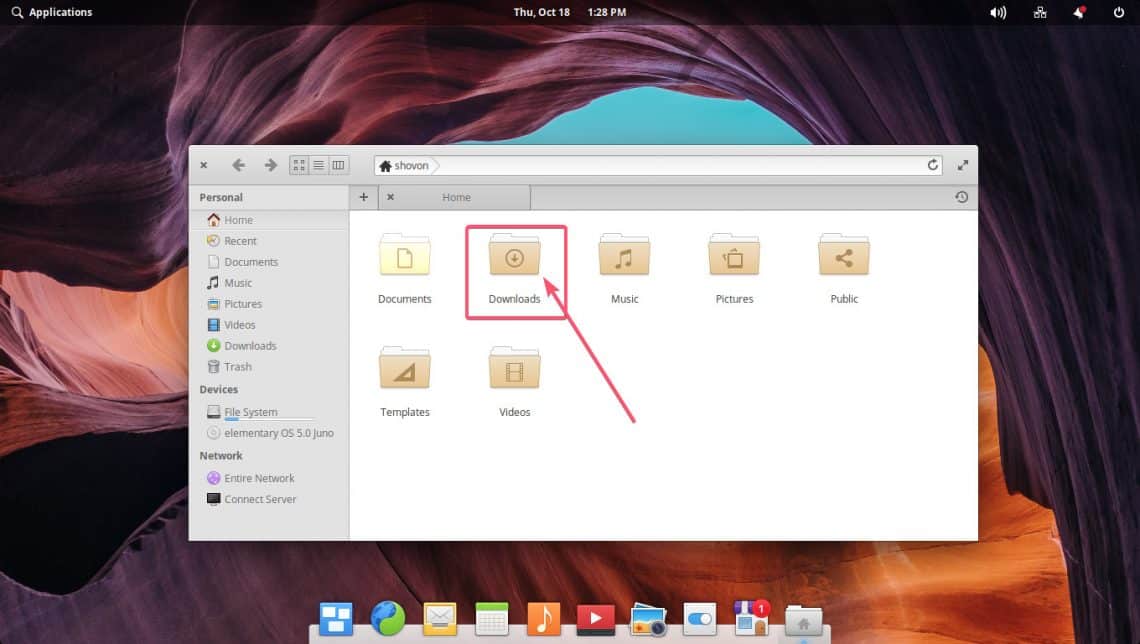Open File System under Devices
Image resolution: width=1140 pixels, height=644 pixels.
269,412
